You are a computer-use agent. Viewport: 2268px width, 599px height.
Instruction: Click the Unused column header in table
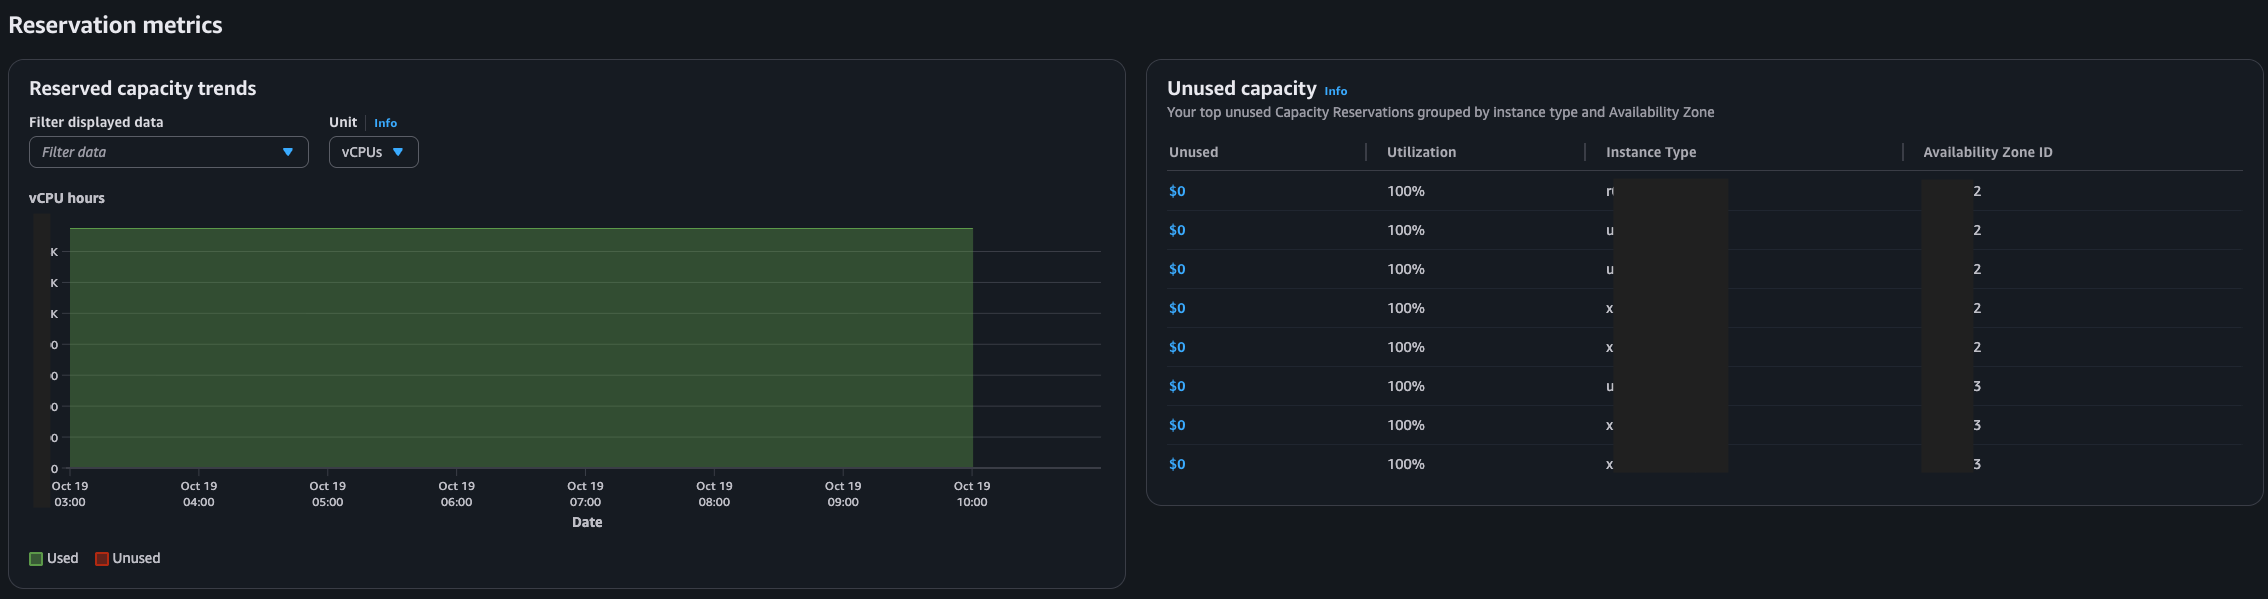1193,152
